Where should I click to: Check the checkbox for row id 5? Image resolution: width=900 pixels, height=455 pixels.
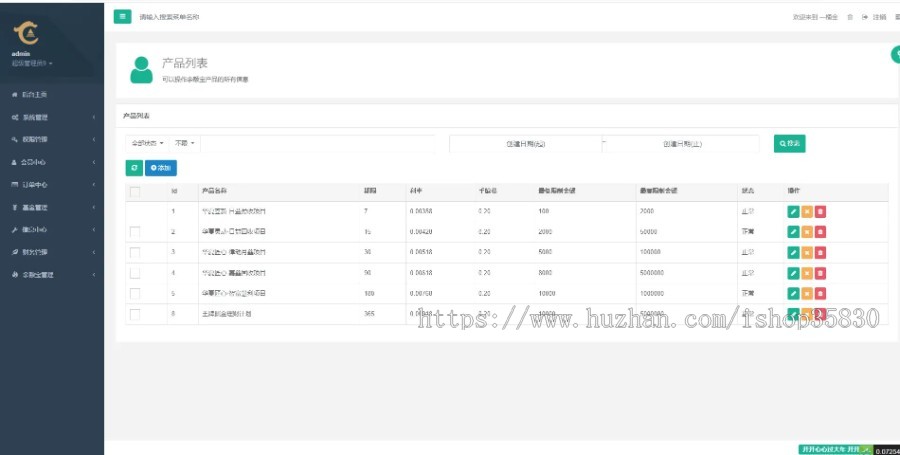click(x=135, y=293)
